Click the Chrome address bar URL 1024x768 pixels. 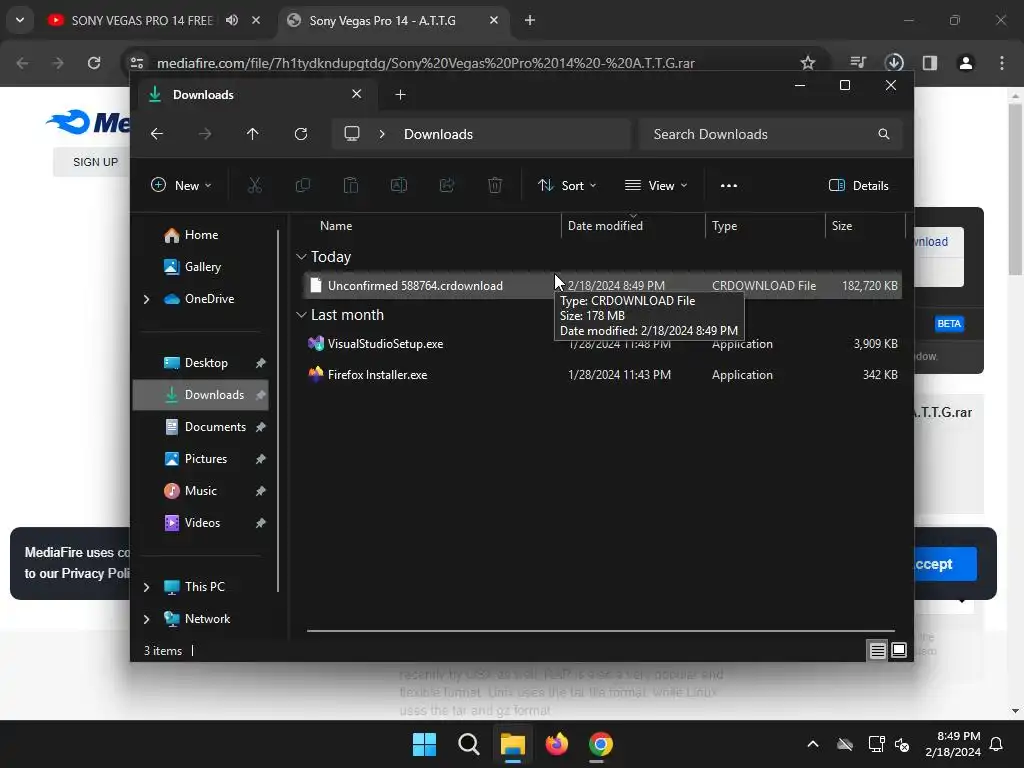(426, 63)
